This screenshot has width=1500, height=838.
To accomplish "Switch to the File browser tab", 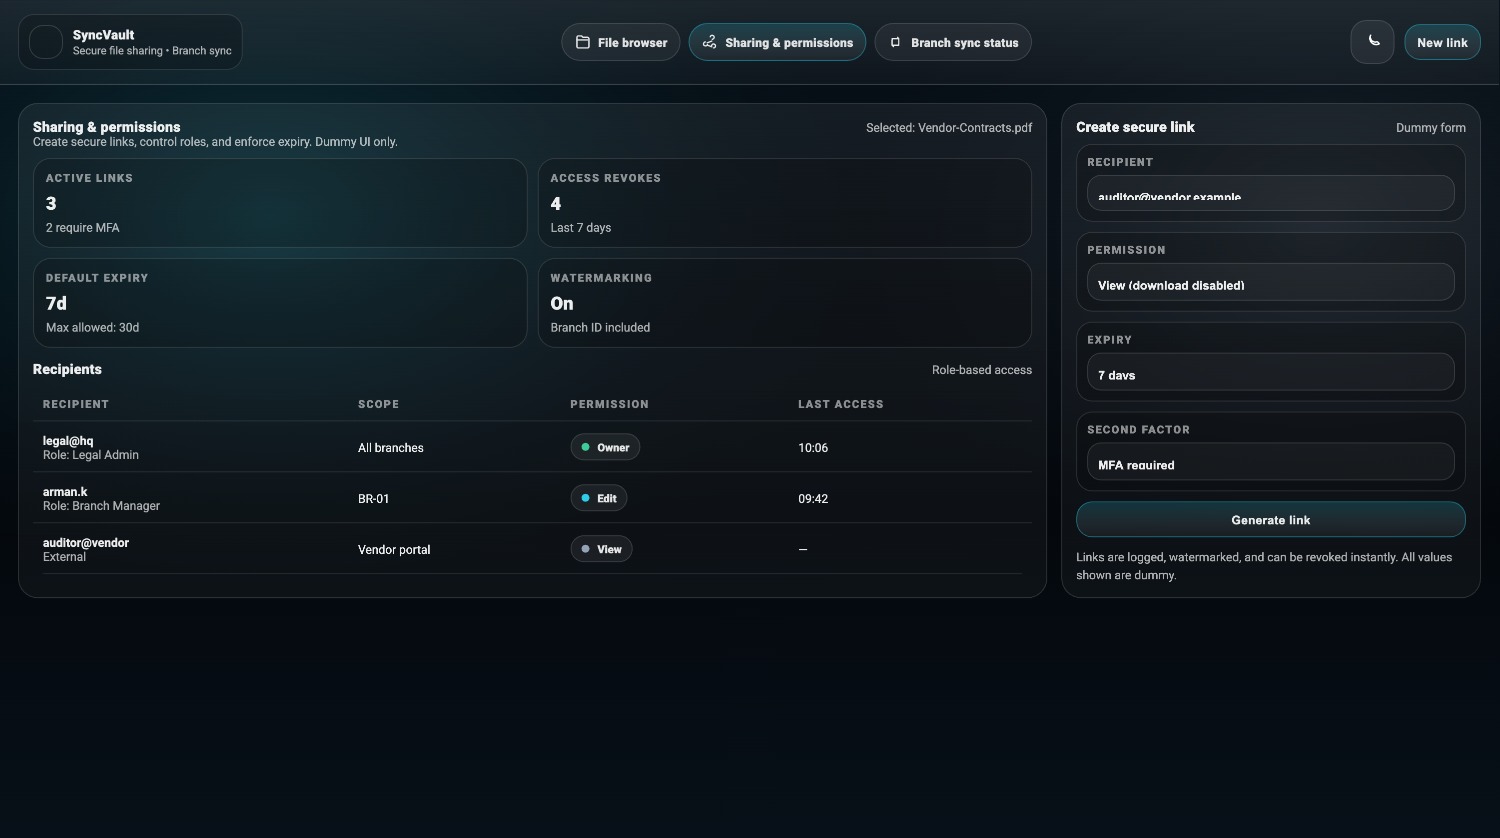I will tap(620, 42).
